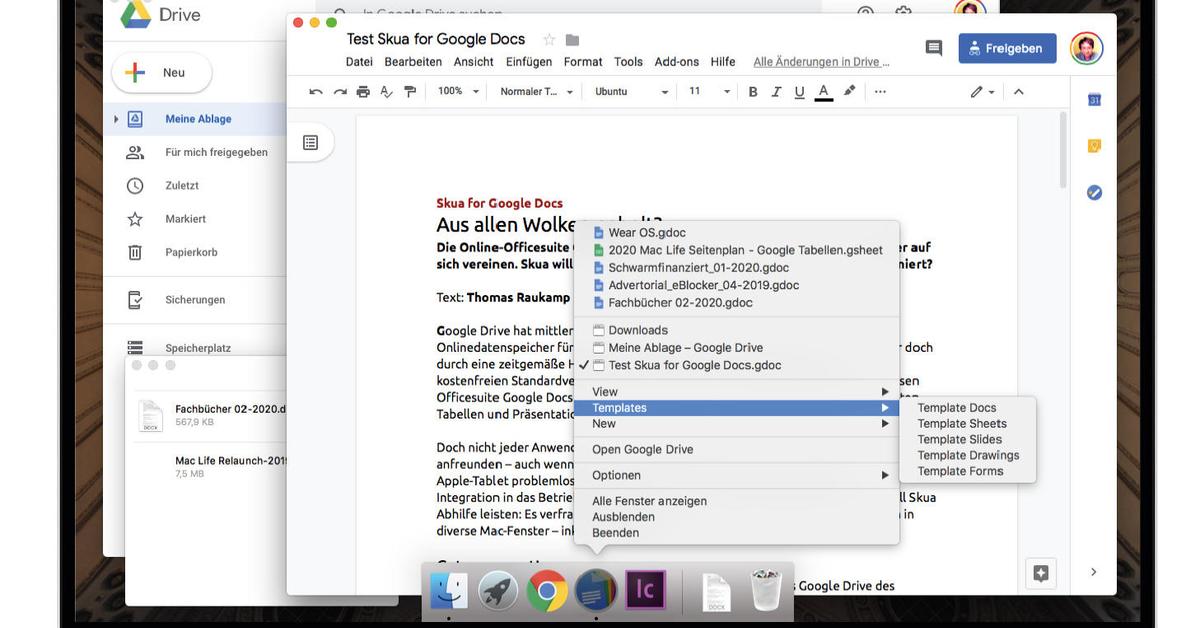The width and height of the screenshot is (1200, 628).
Task: Open Trash in the Dock
Action: point(766,590)
